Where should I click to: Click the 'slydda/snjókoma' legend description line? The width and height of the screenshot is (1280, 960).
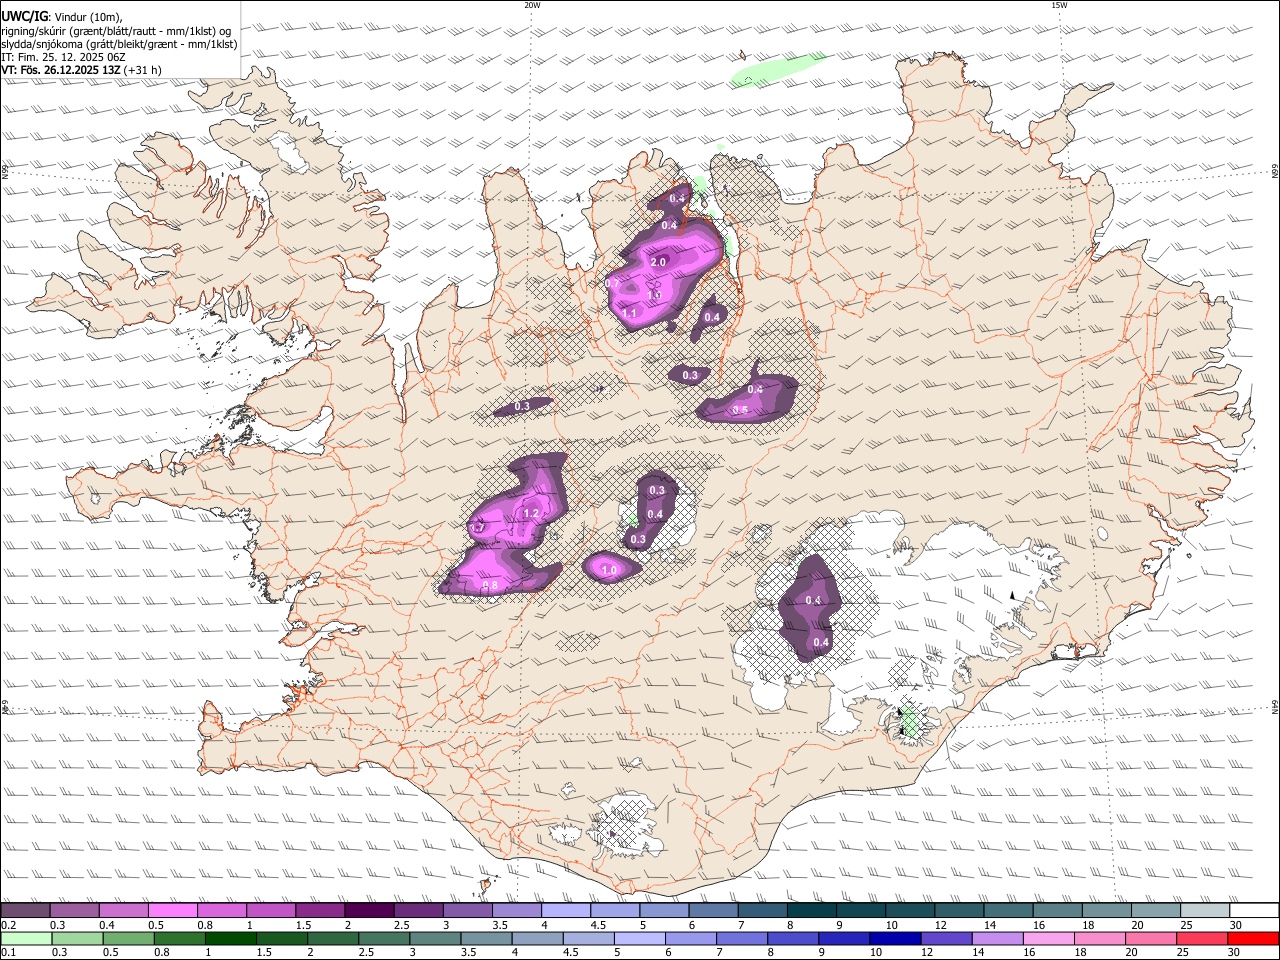[x=119, y=44]
